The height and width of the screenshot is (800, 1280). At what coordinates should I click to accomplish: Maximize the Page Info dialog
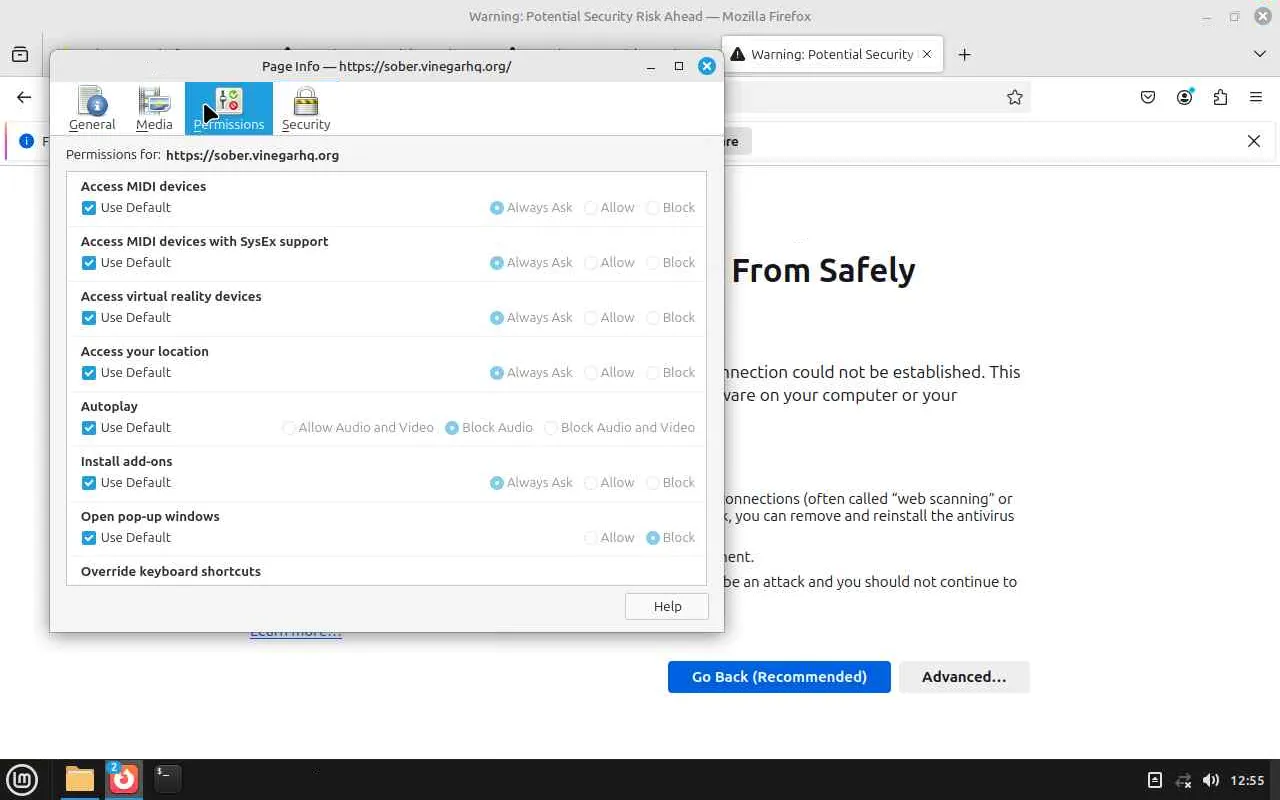(x=679, y=66)
